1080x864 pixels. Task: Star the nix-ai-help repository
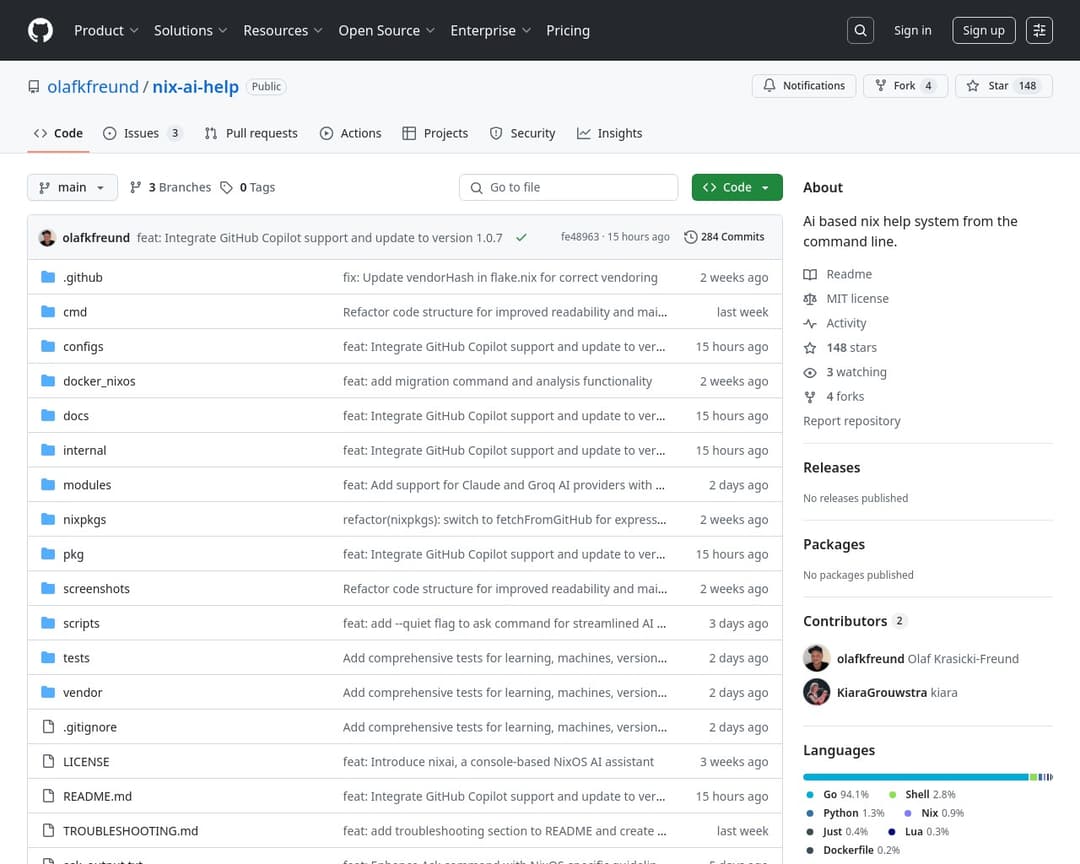[x=1004, y=85]
